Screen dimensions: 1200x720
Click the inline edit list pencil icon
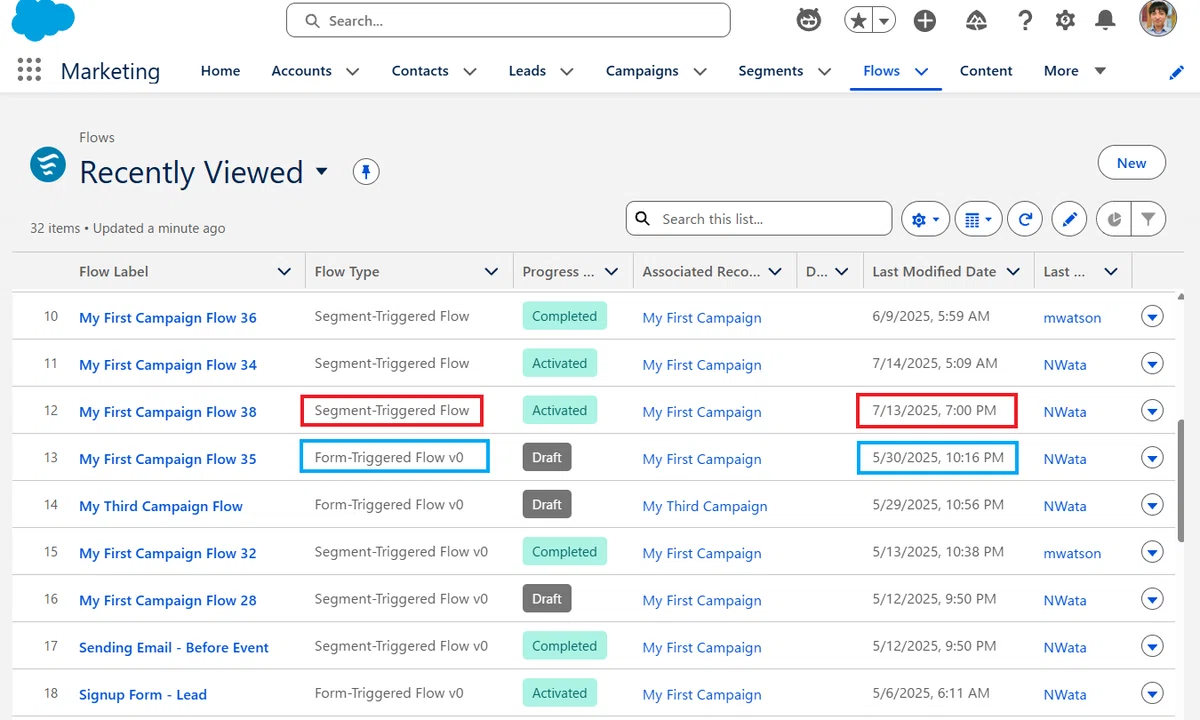1069,219
